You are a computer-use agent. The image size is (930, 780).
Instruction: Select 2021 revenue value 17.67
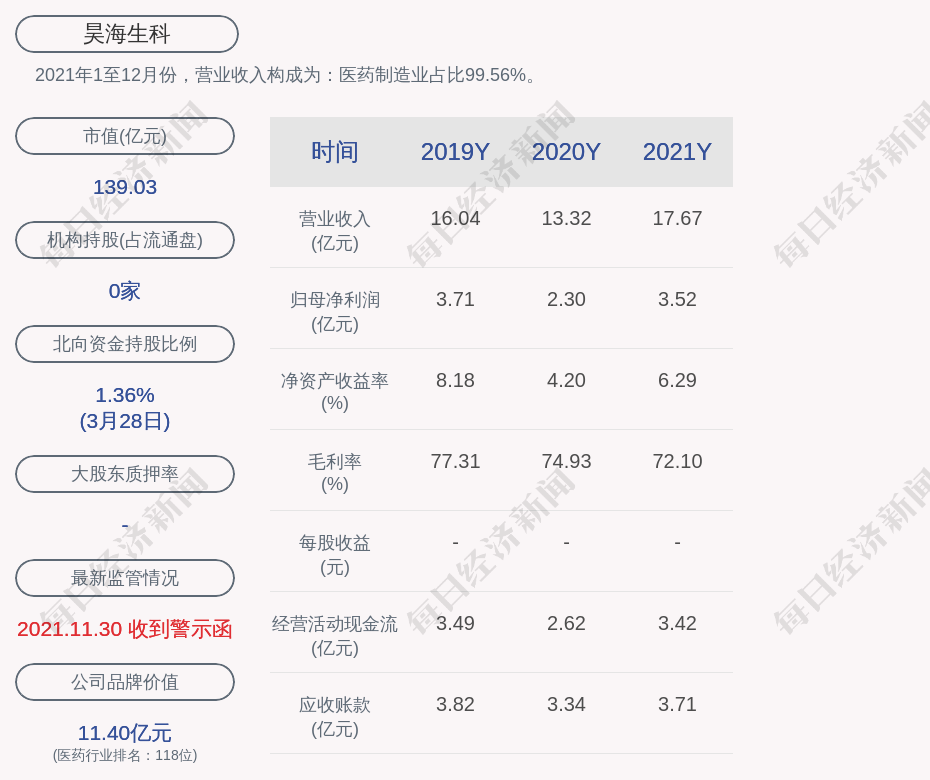coord(677,218)
